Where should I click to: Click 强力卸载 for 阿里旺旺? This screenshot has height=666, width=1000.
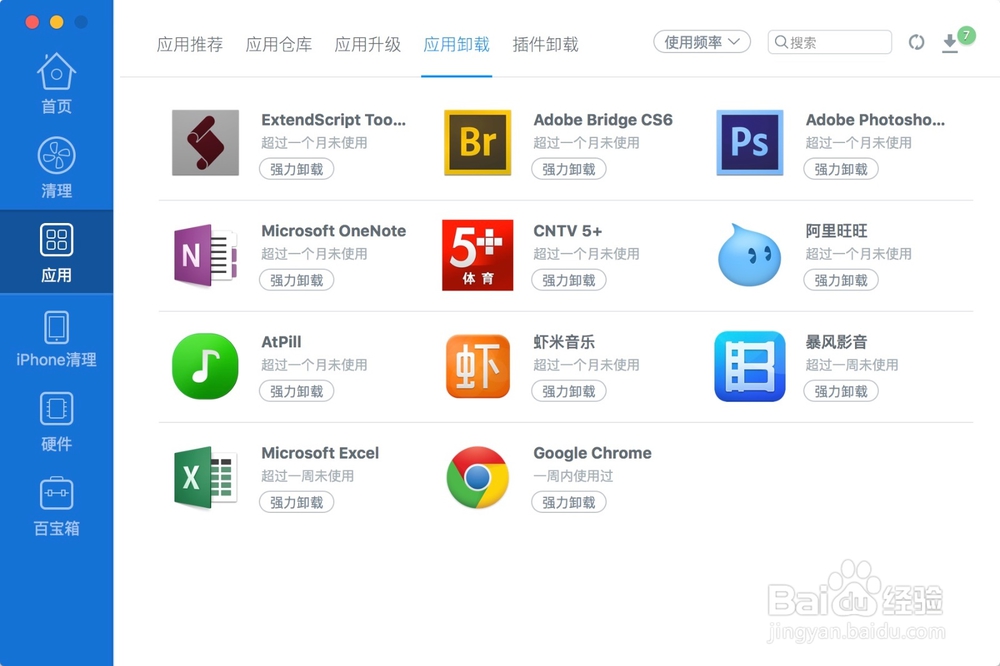pos(841,280)
